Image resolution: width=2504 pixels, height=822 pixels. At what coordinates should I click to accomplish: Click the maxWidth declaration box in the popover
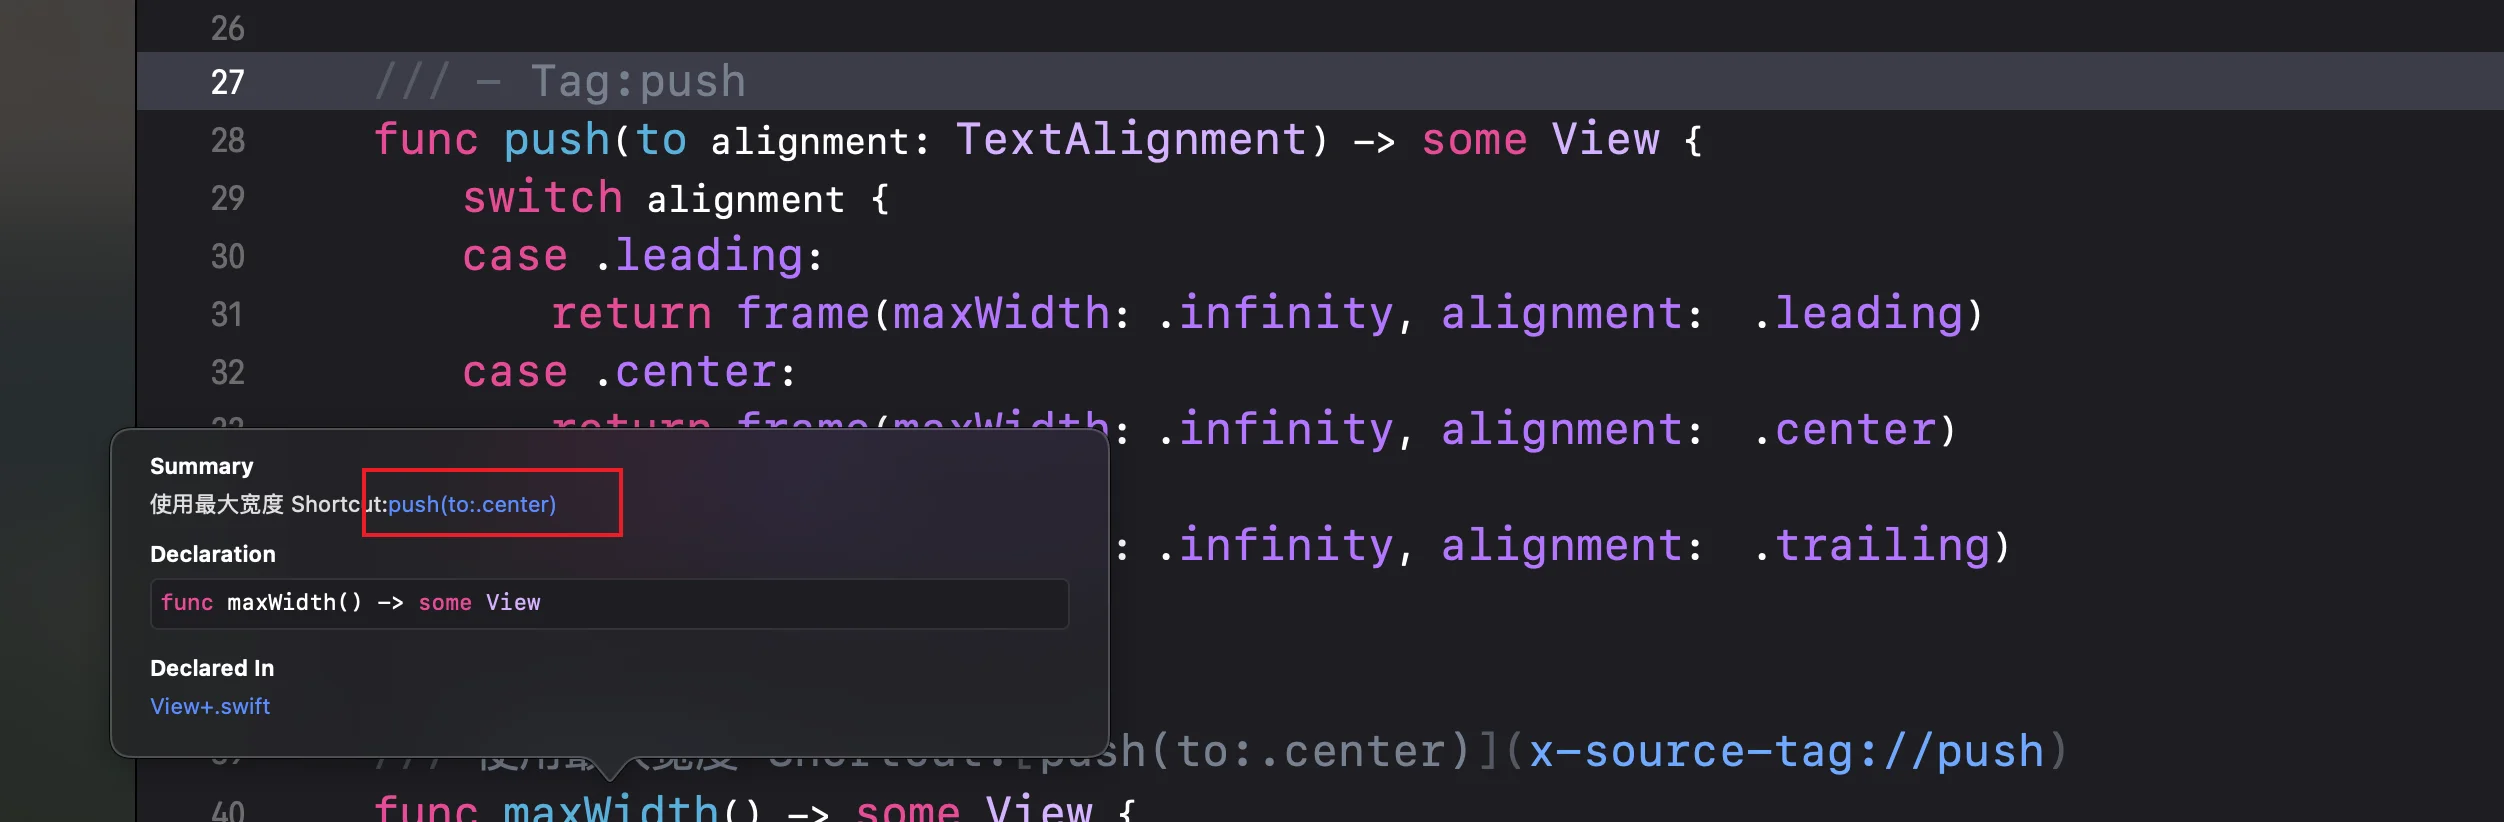608,603
